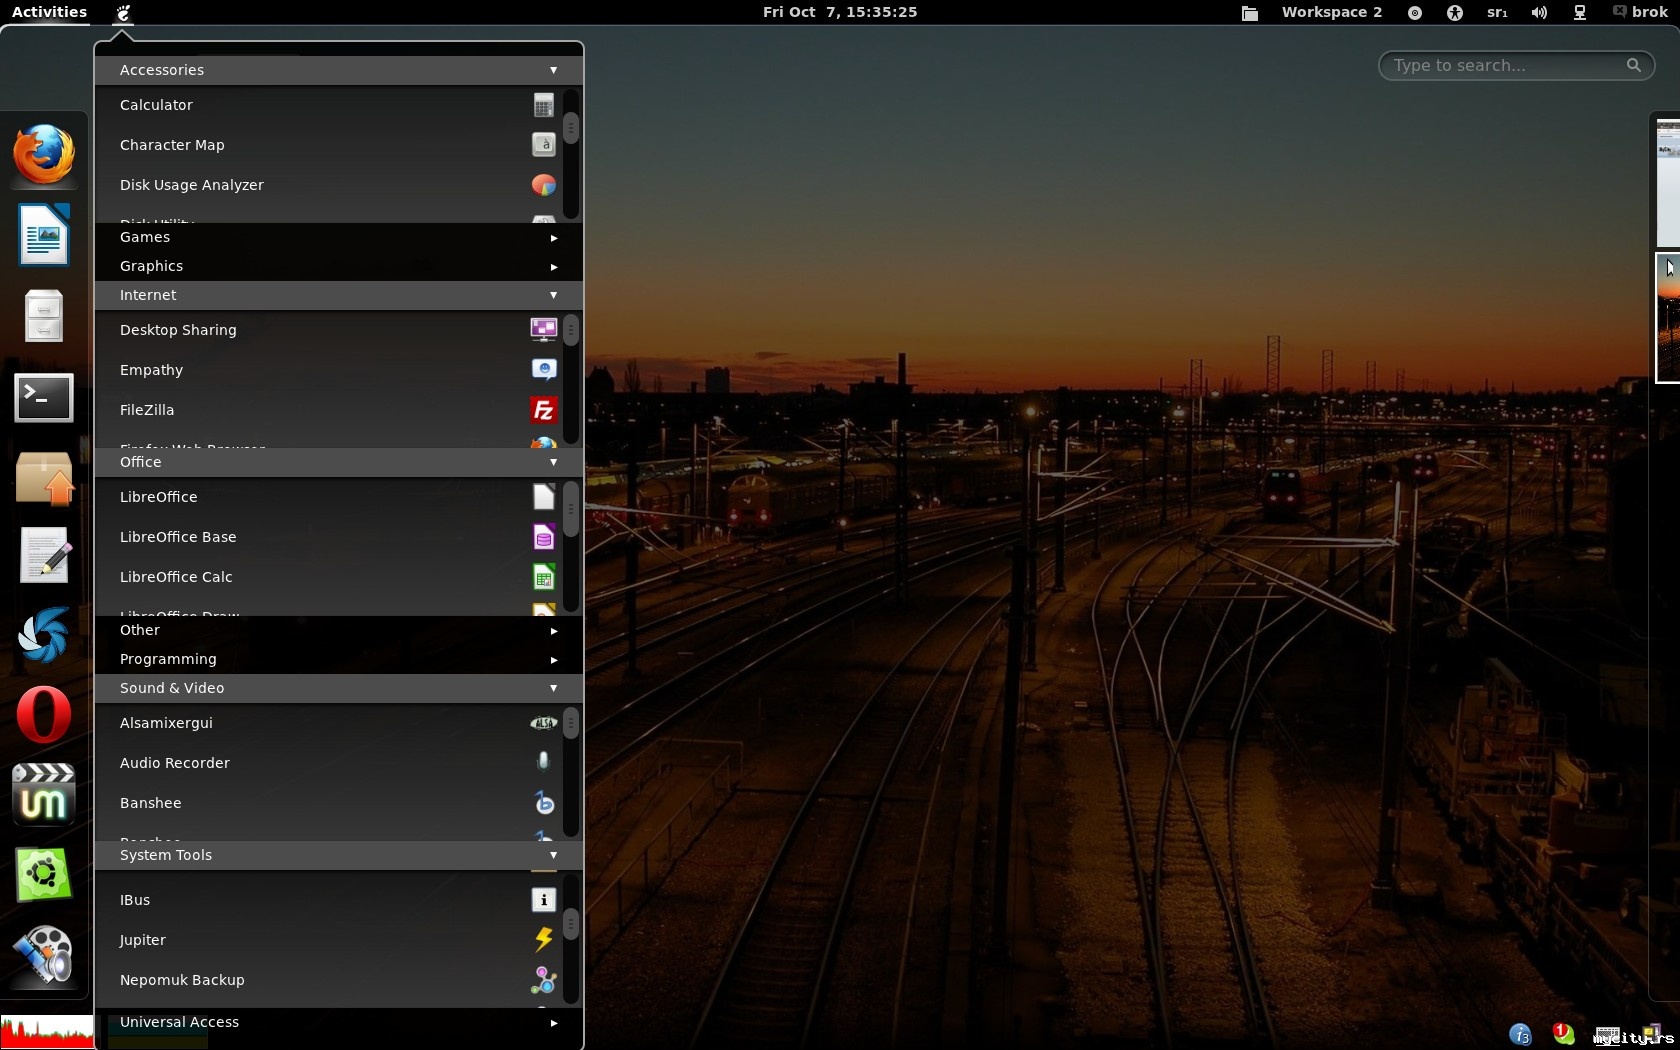This screenshot has width=1680, height=1050.
Task: Start Empathy from the Internet list
Action: click(328, 370)
